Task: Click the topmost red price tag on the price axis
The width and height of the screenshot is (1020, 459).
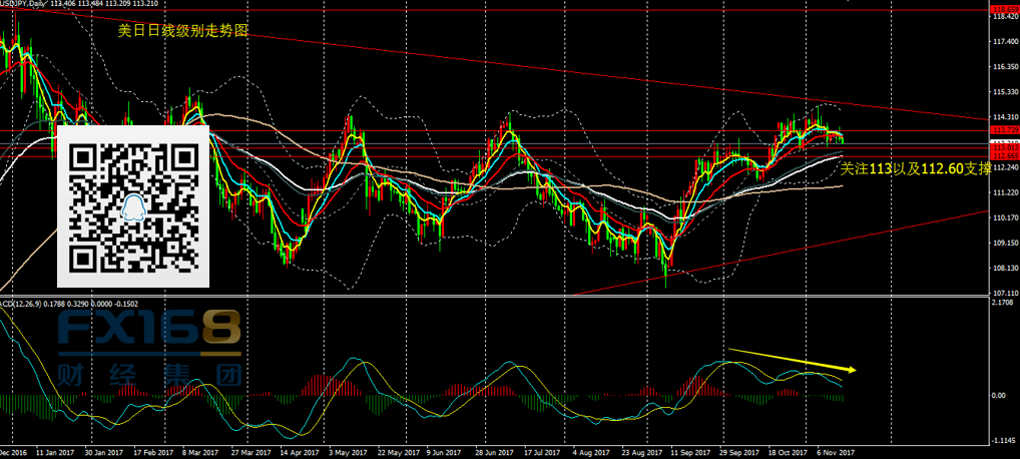Action: tap(1004, 10)
